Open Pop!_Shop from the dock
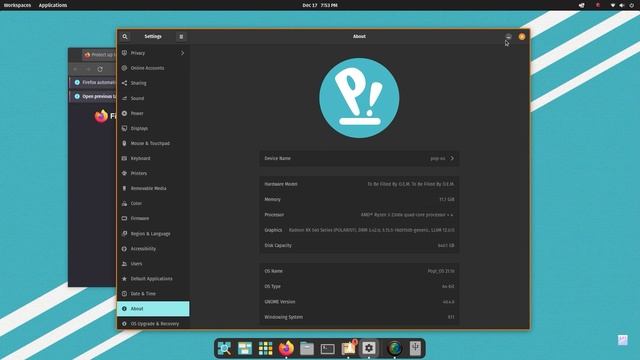 tap(349, 348)
